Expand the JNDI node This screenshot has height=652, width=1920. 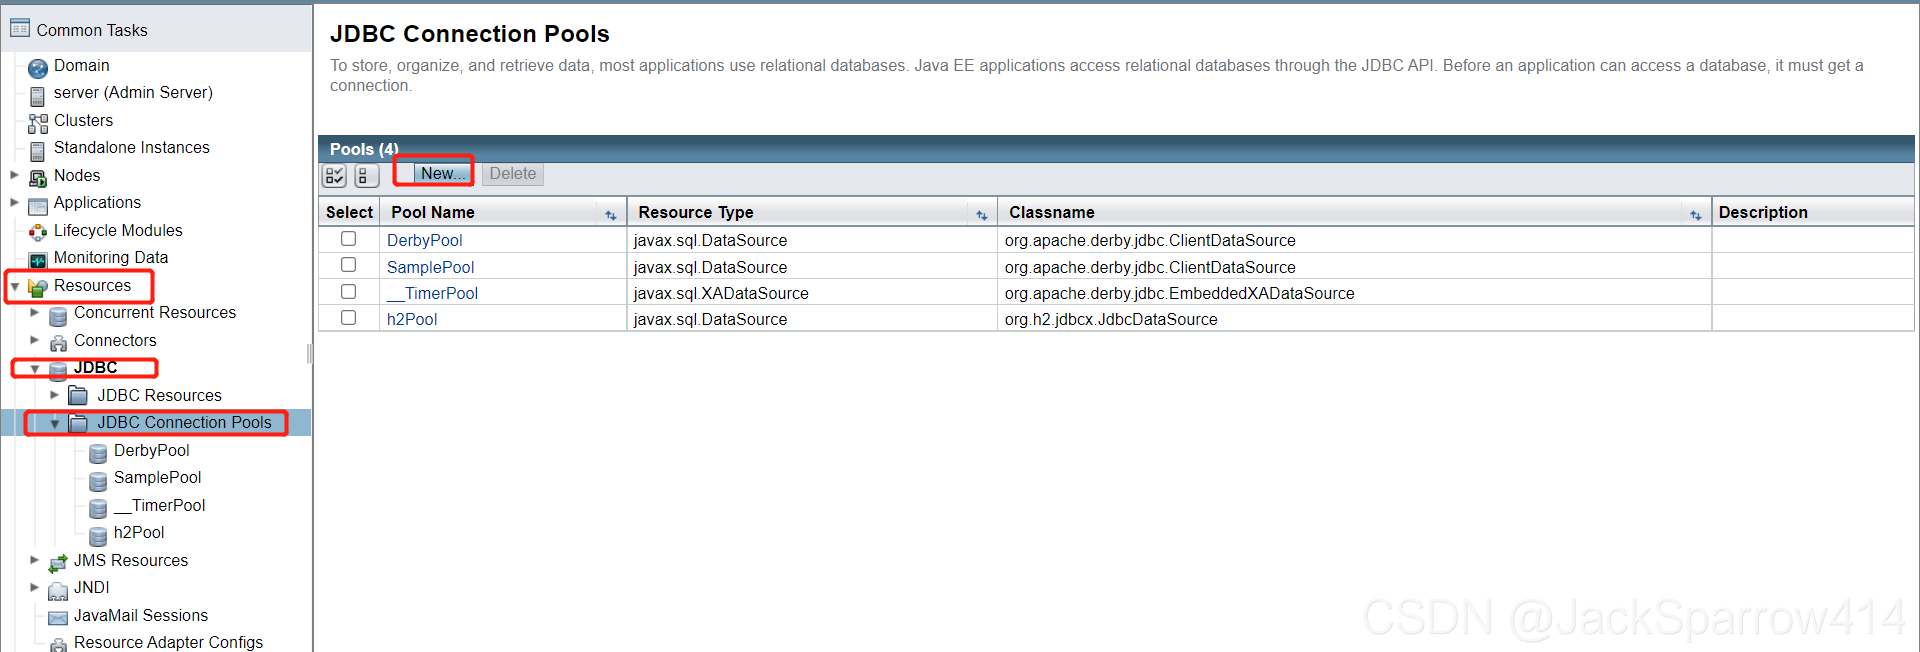coord(34,587)
